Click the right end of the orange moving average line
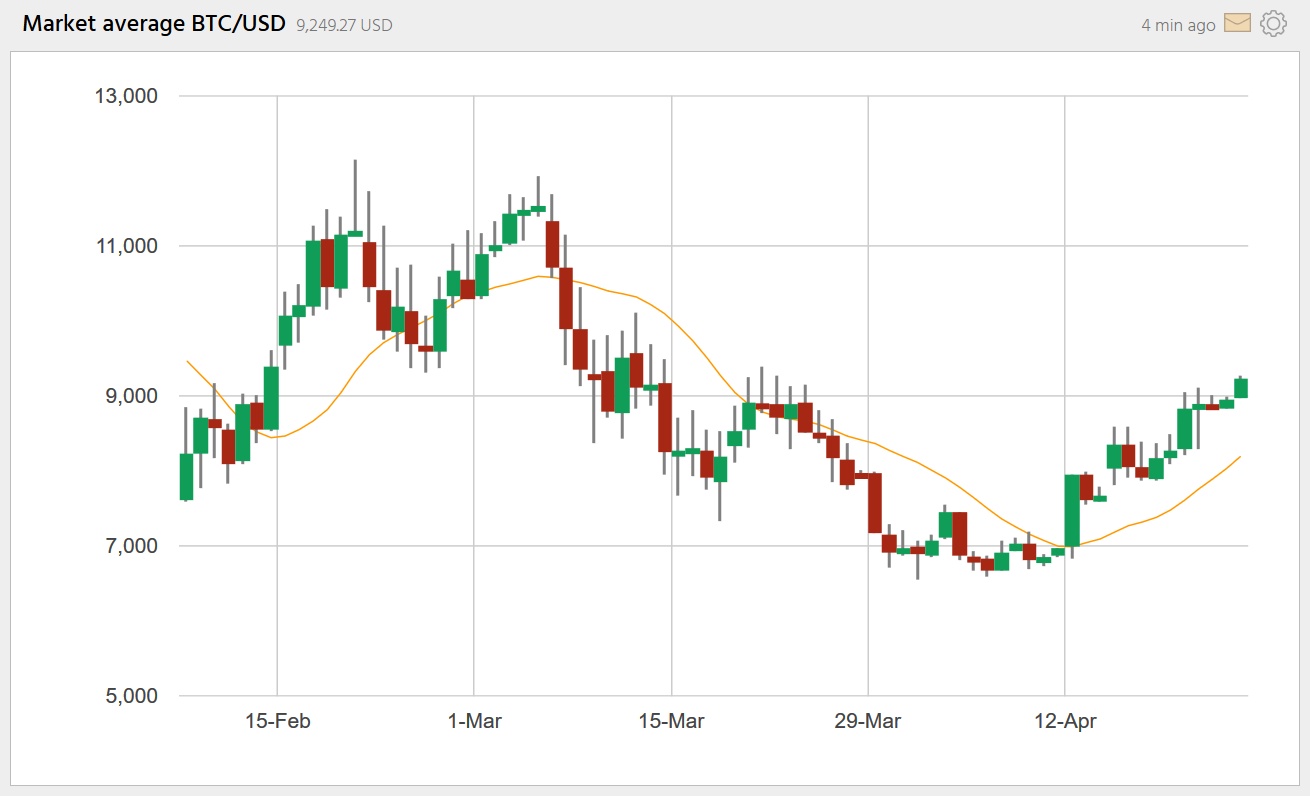1310x796 pixels. [x=1240, y=457]
